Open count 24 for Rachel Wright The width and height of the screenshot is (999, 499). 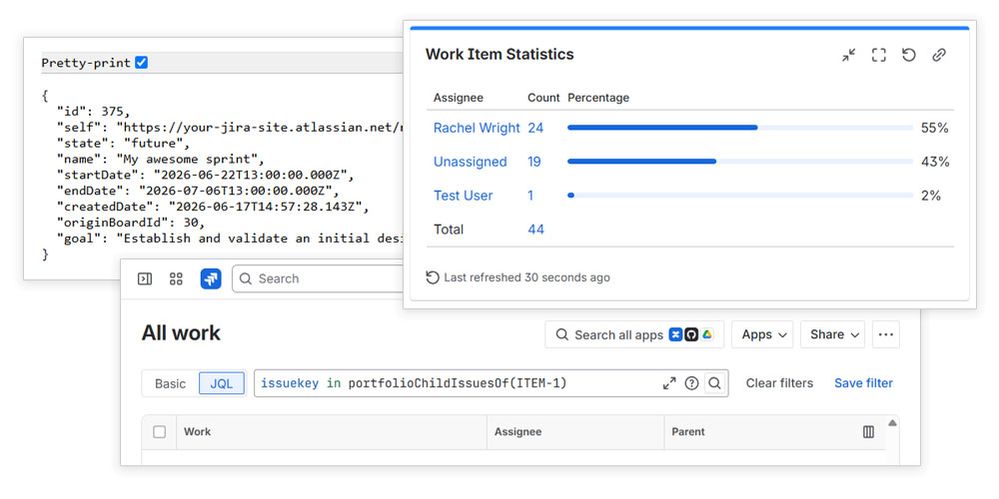(535, 128)
